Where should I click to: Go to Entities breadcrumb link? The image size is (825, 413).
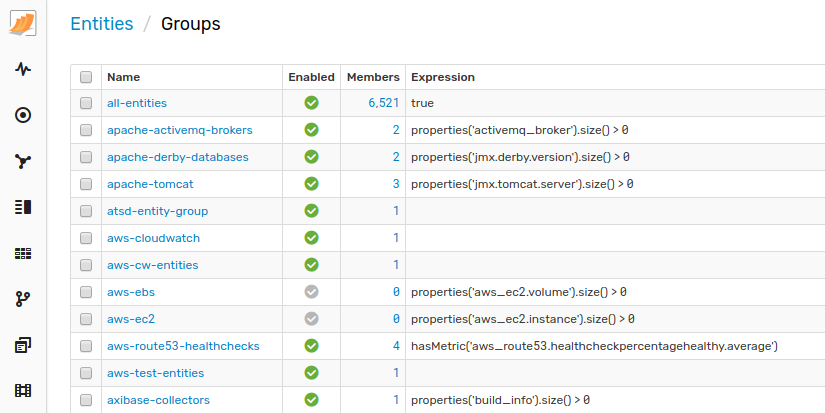coord(102,24)
